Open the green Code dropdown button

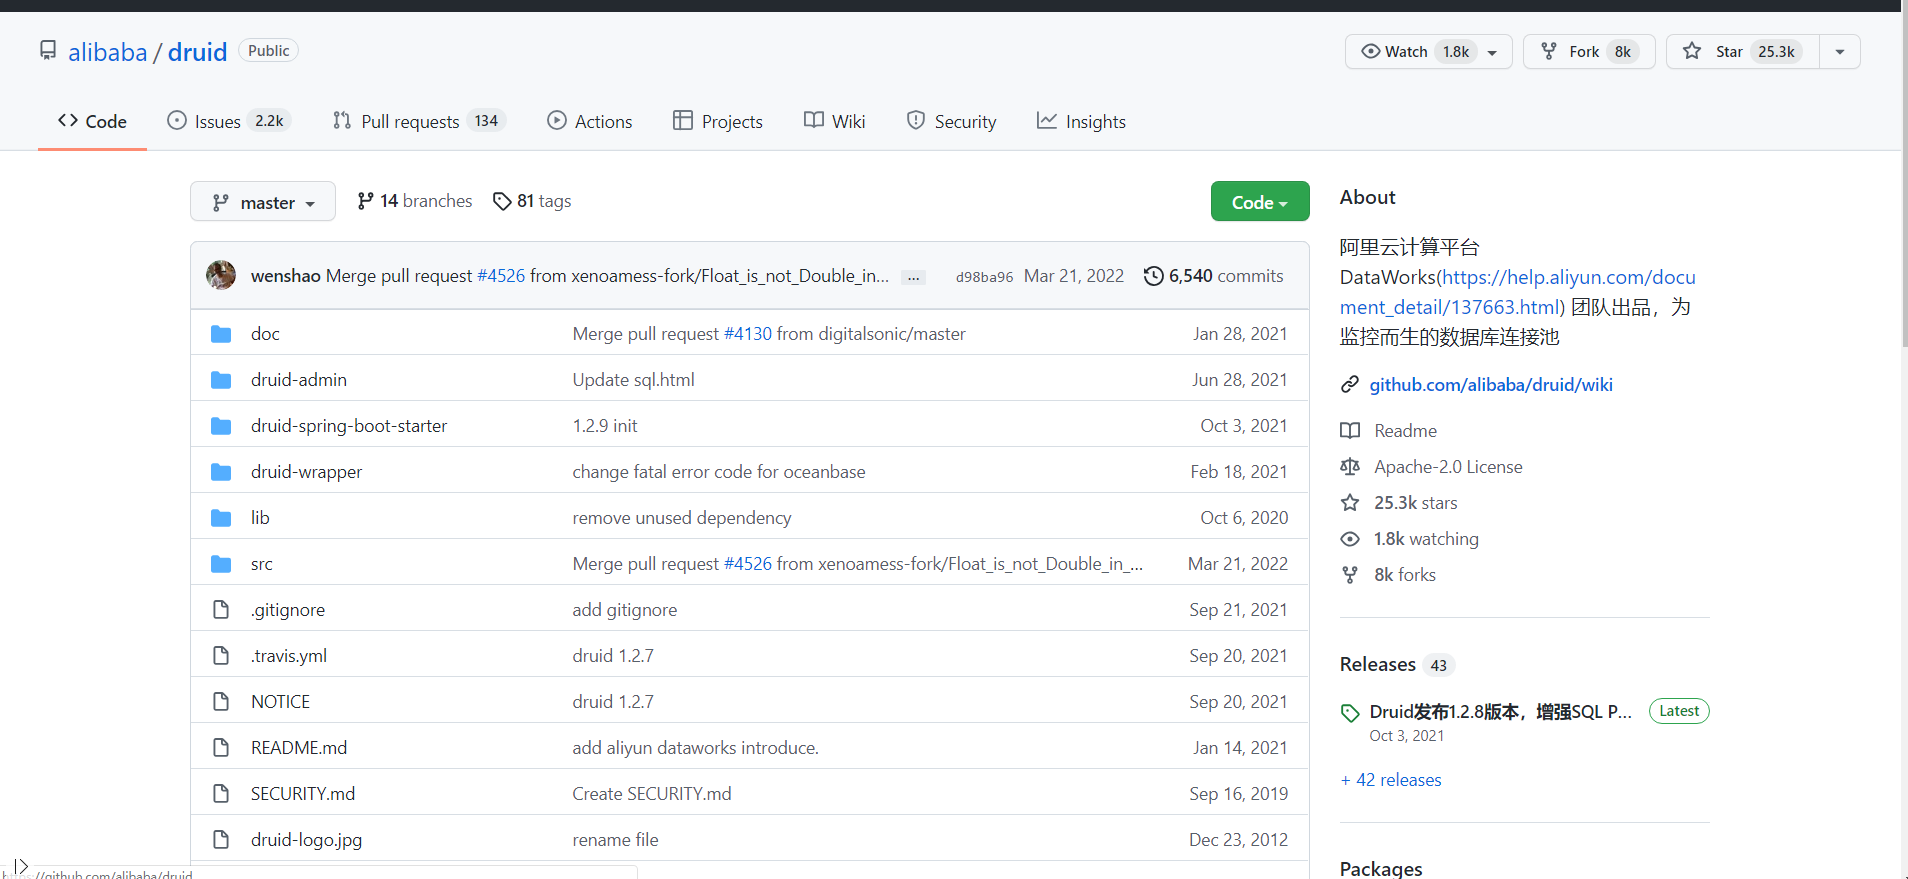tap(1260, 202)
